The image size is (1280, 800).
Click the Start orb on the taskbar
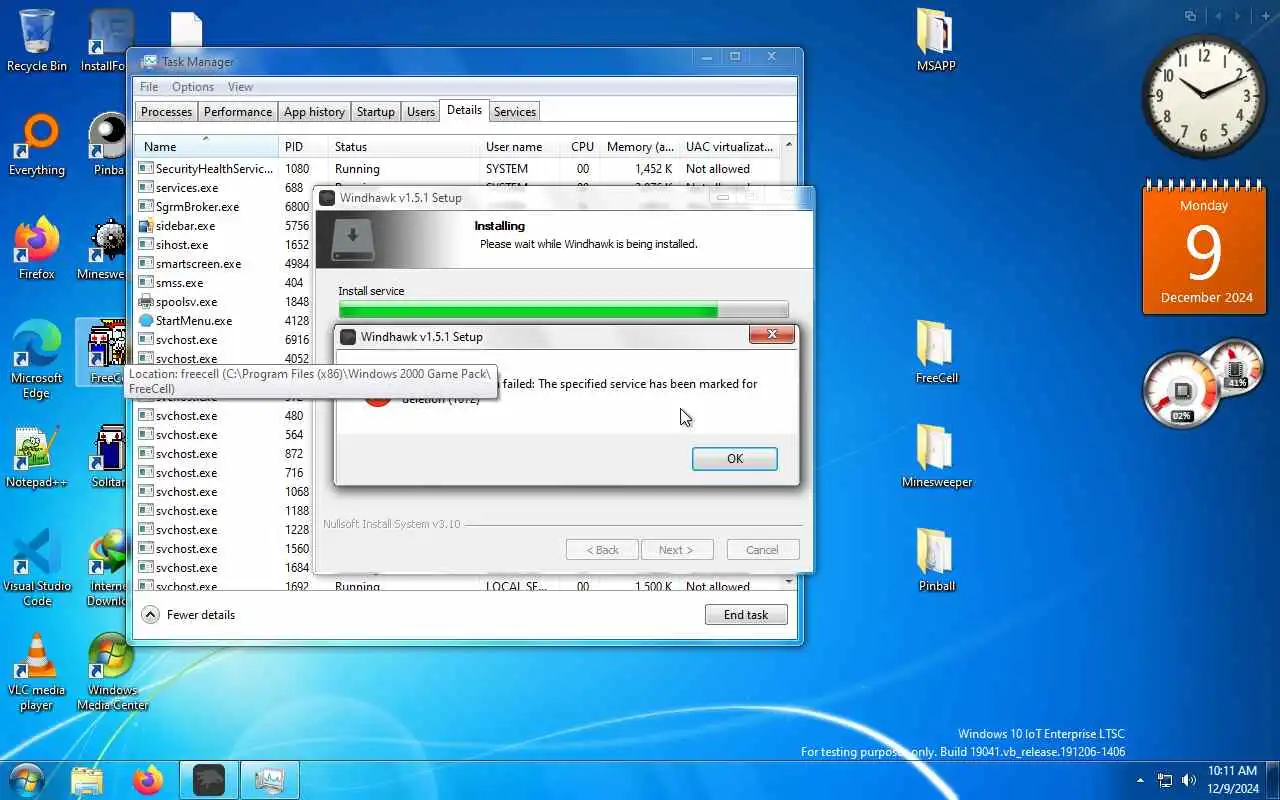[27, 780]
